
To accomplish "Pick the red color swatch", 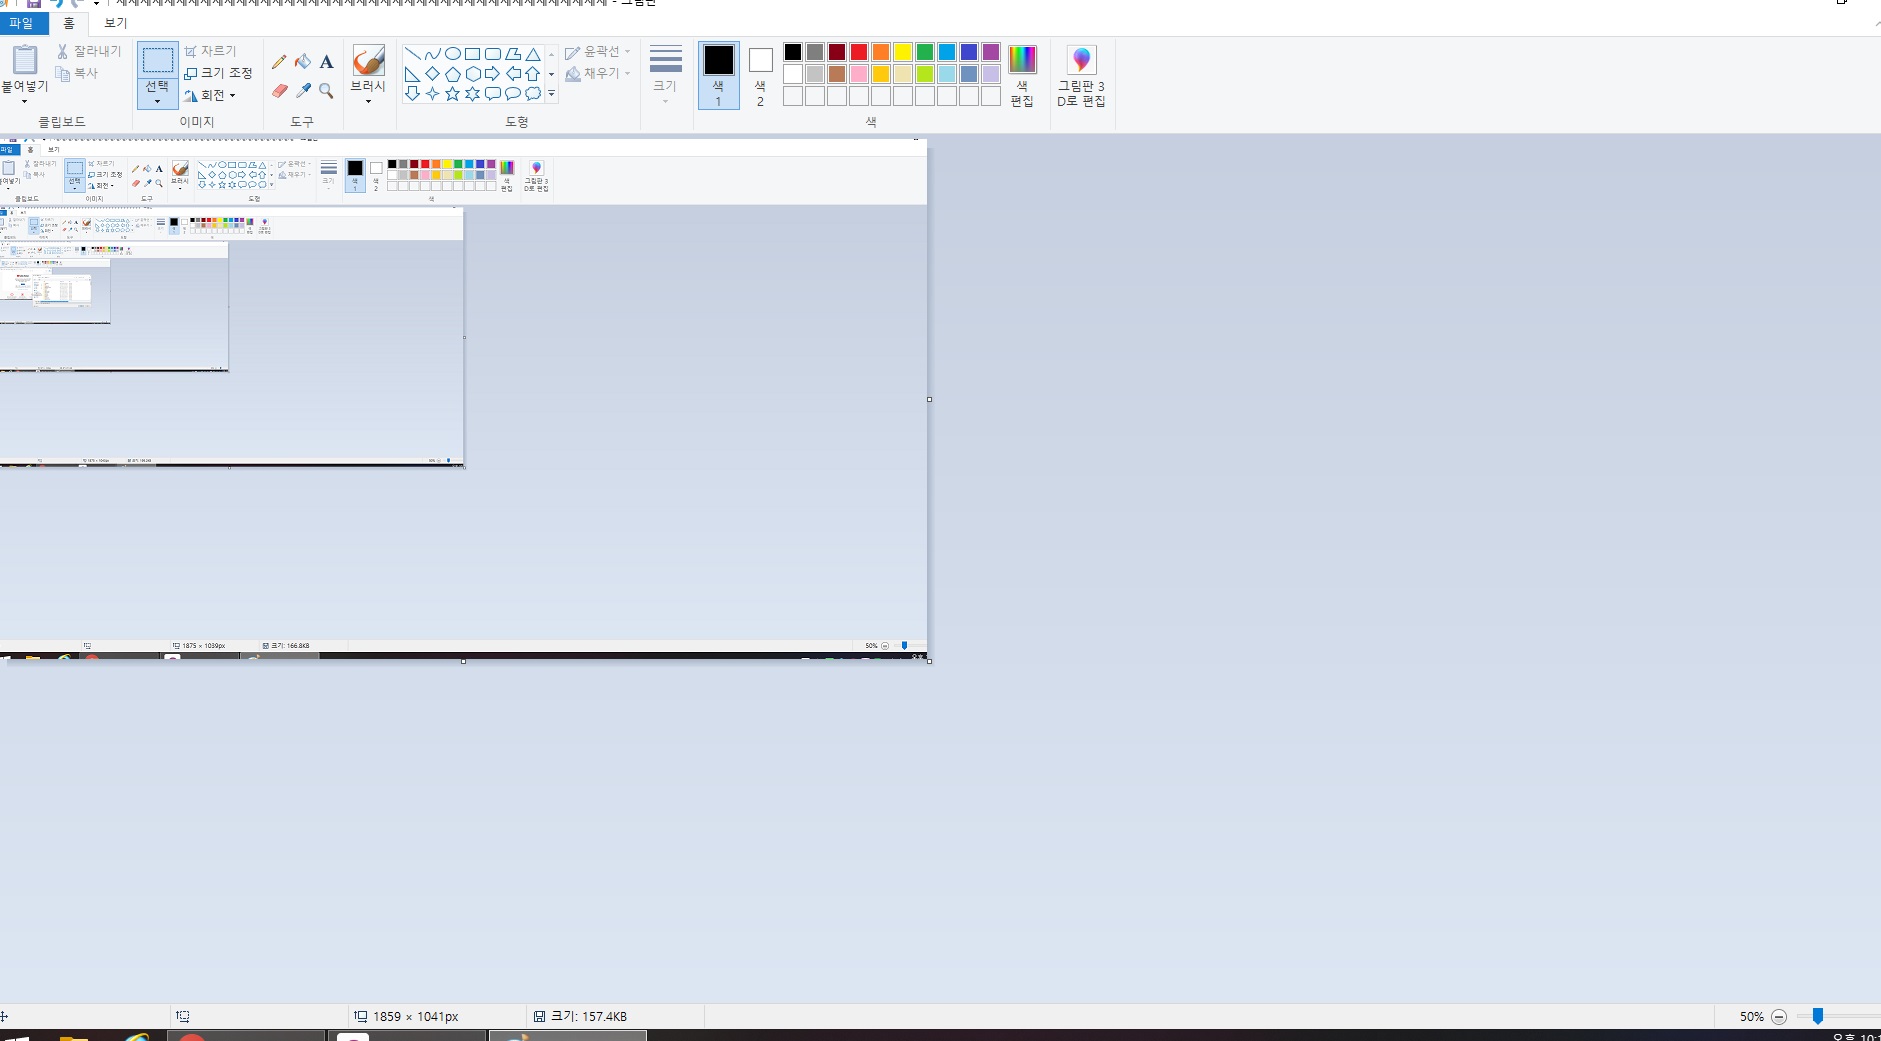I will tap(859, 52).
